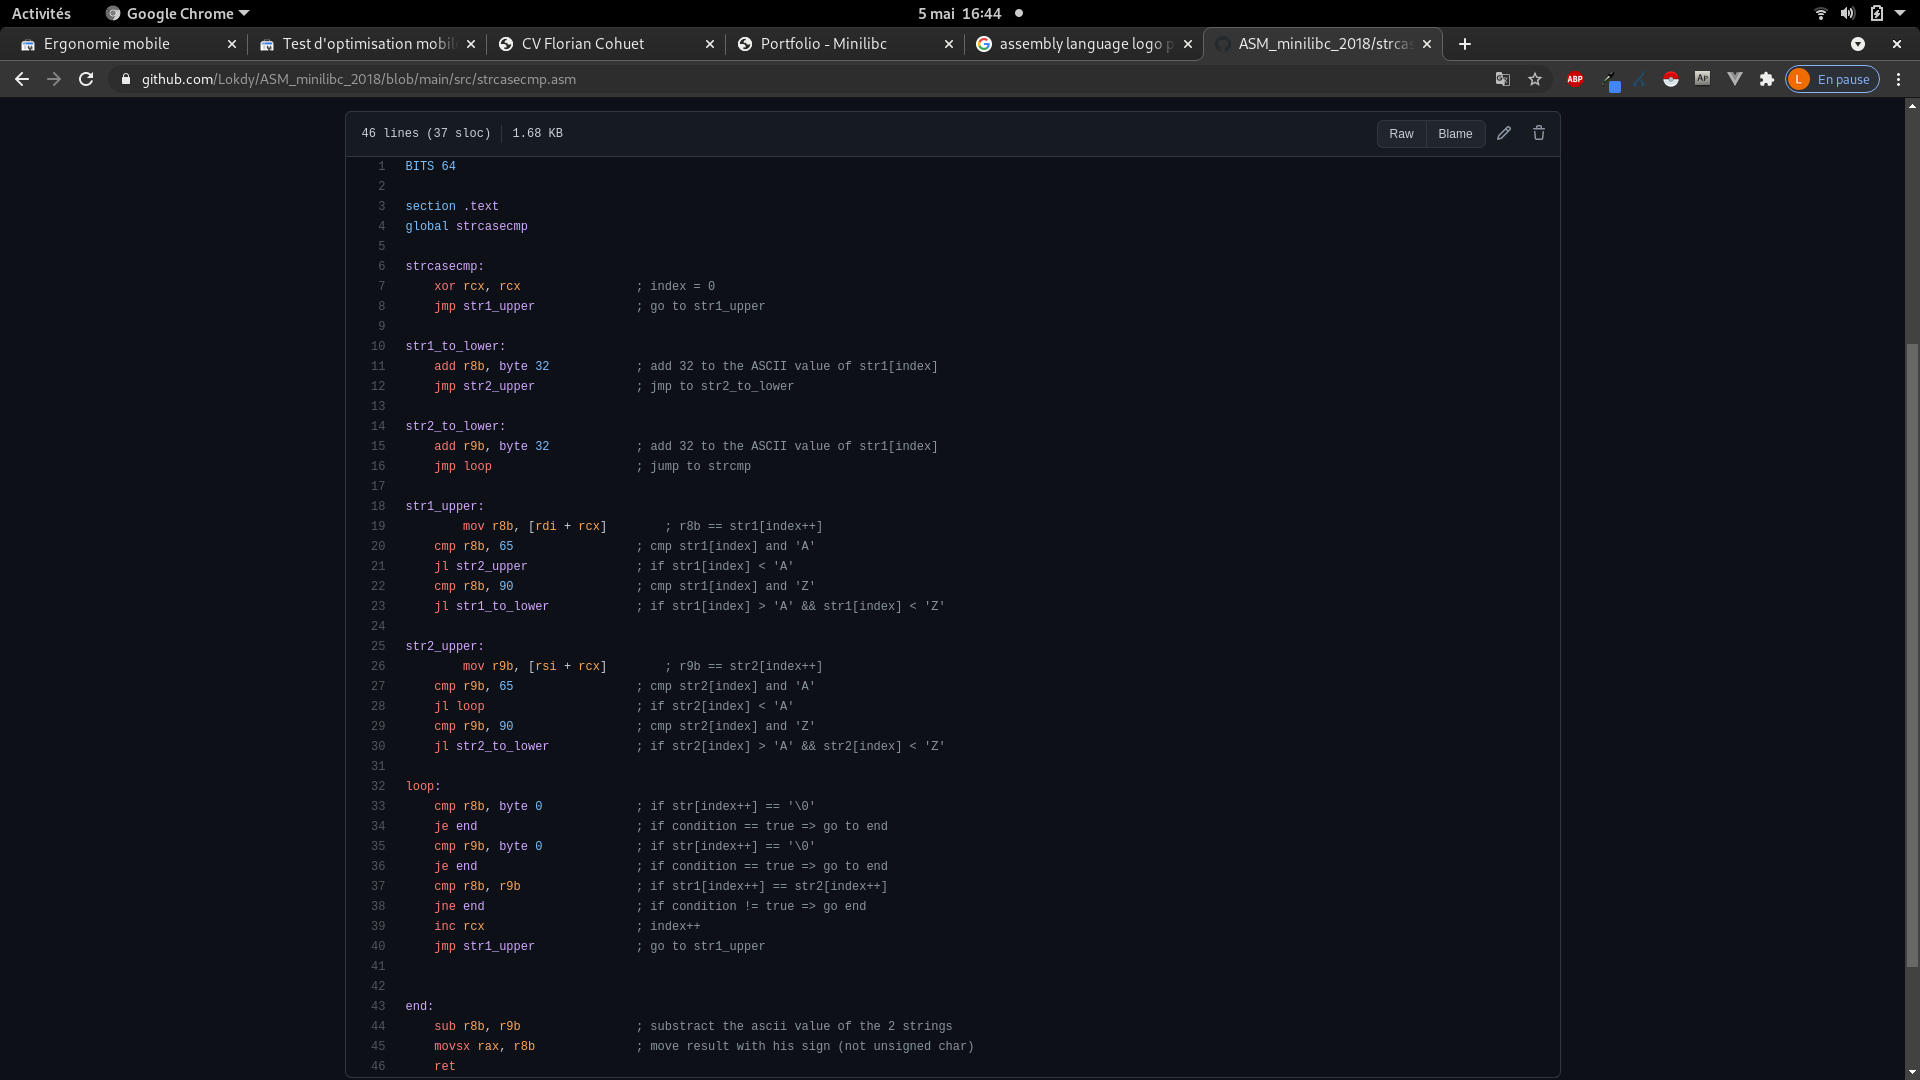
Task: Select line number 6 of the code
Action: 381,266
